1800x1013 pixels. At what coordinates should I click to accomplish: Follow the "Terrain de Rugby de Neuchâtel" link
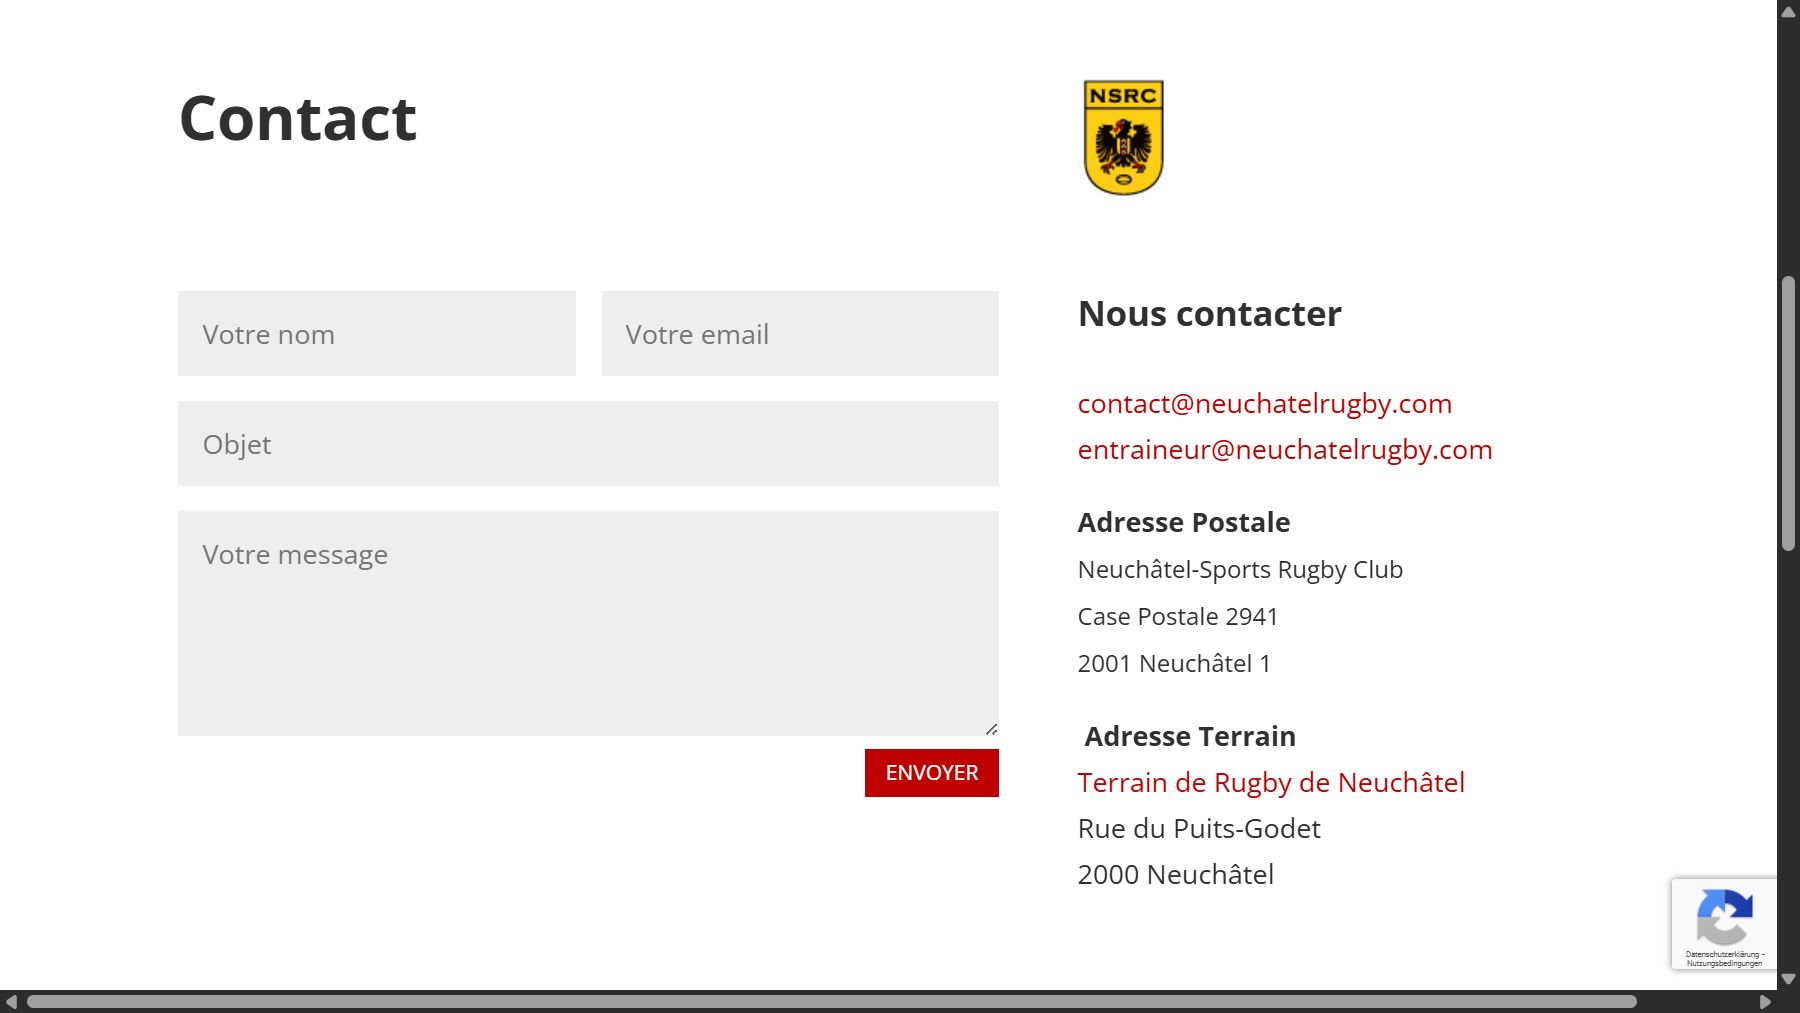1270,783
